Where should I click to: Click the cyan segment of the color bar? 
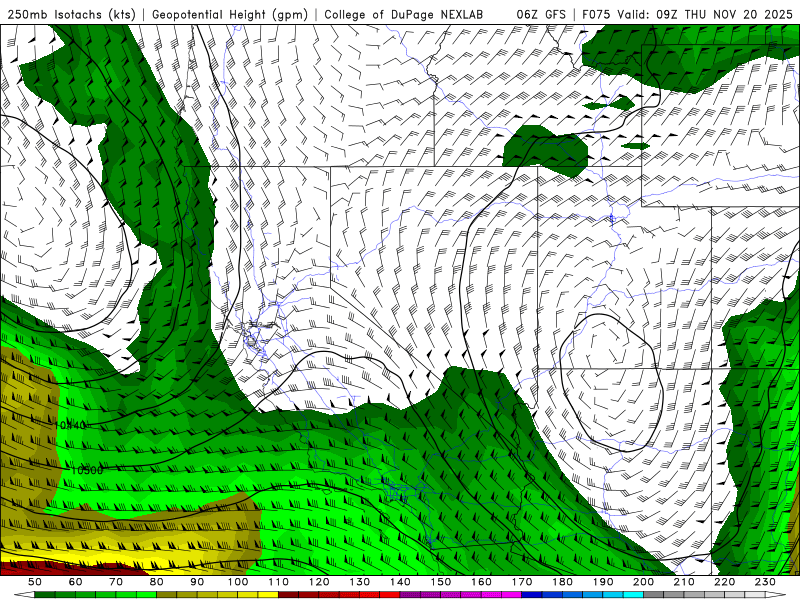633,595
